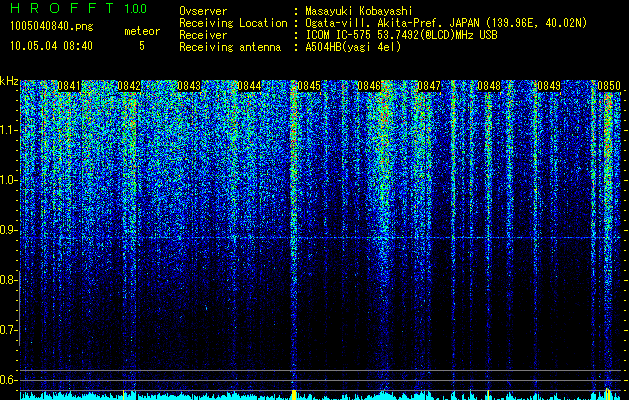The width and height of the screenshot is (629, 400).
Task: Click the 0848 time marker
Action: pos(489,86)
